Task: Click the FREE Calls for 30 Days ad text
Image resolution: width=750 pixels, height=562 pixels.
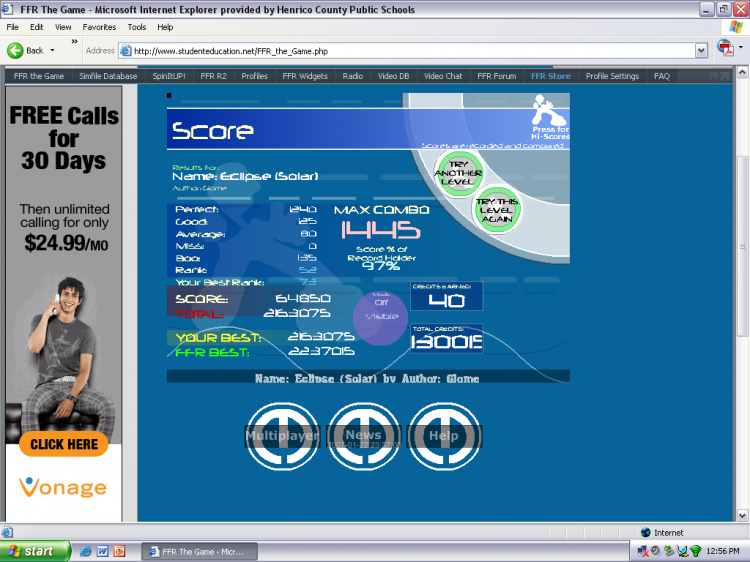Action: 64,138
